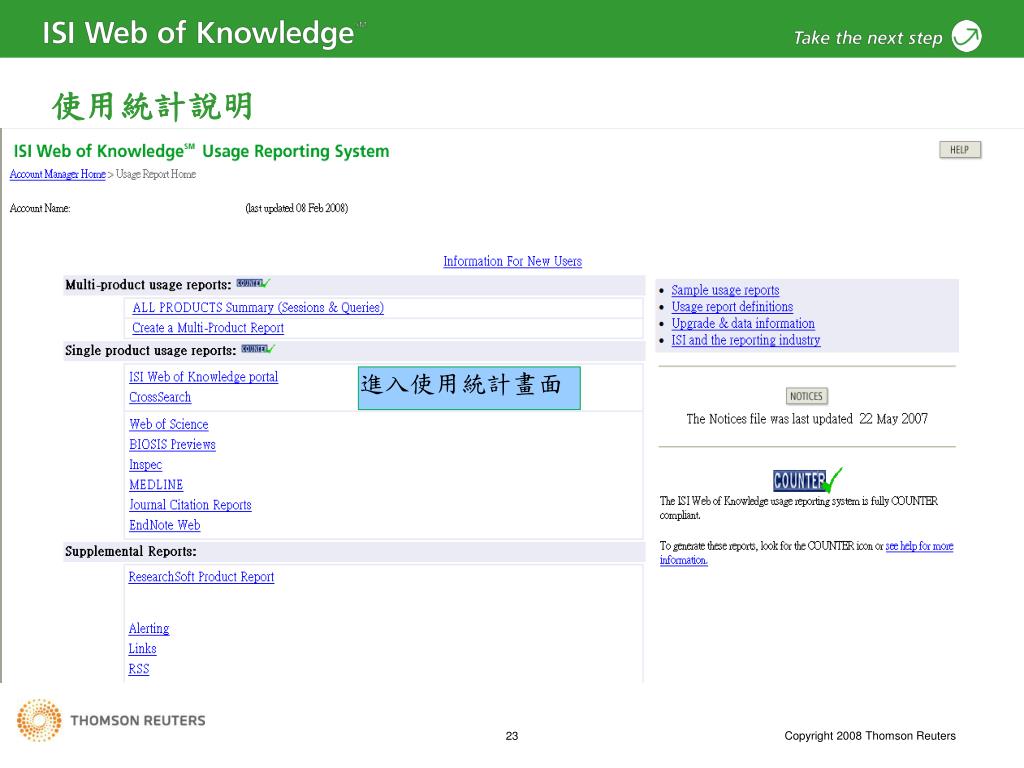
Task: Click the ISI Web of Knowledge banner title
Action: point(199,33)
